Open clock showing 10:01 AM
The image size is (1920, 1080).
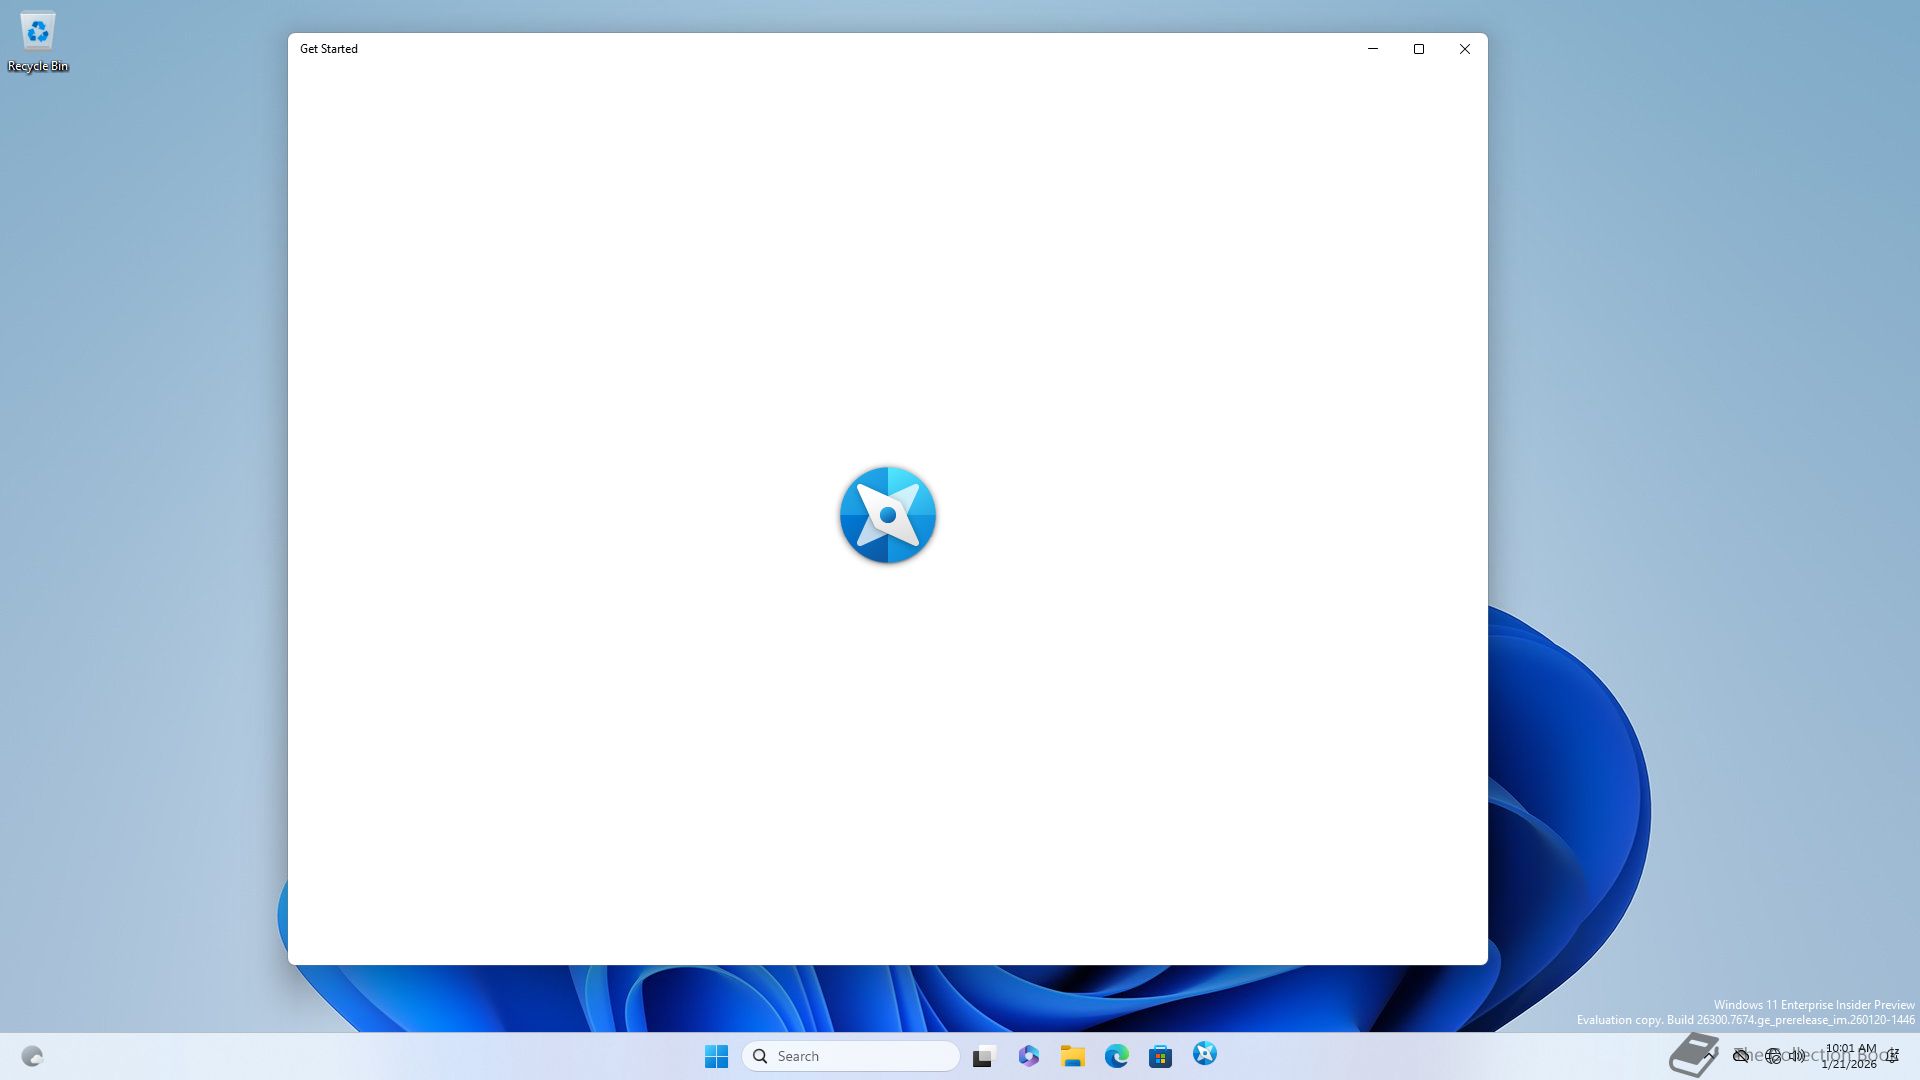pos(1850,1056)
